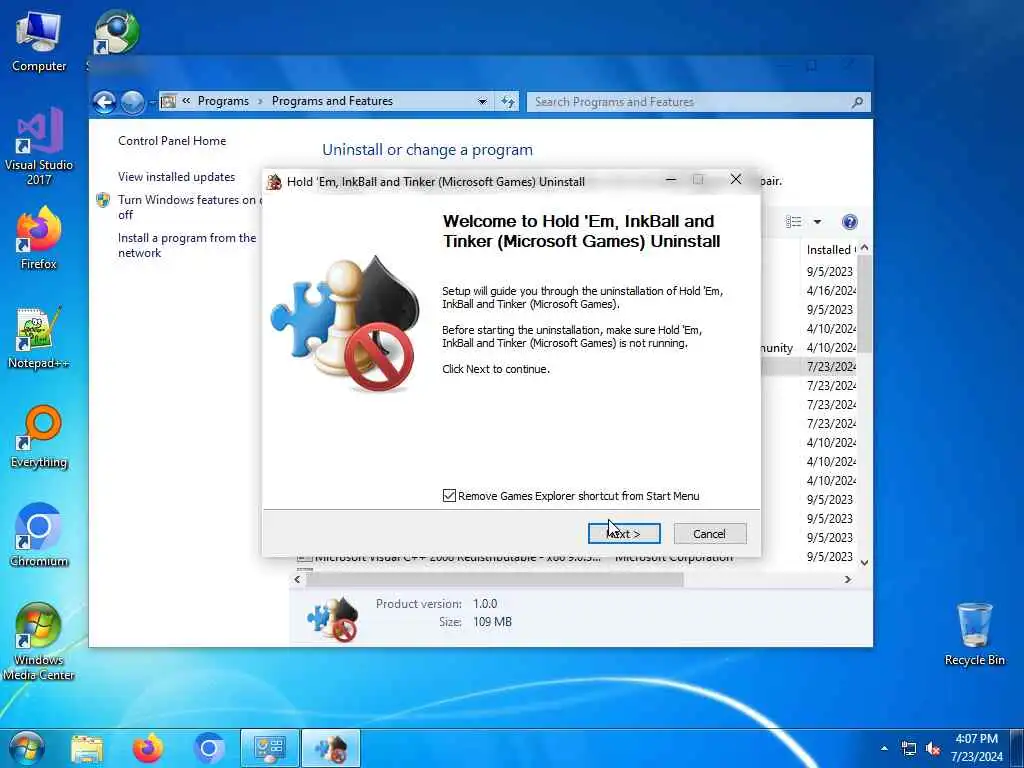Open Everything desktop shortcut
The width and height of the screenshot is (1024, 768).
coord(39,438)
